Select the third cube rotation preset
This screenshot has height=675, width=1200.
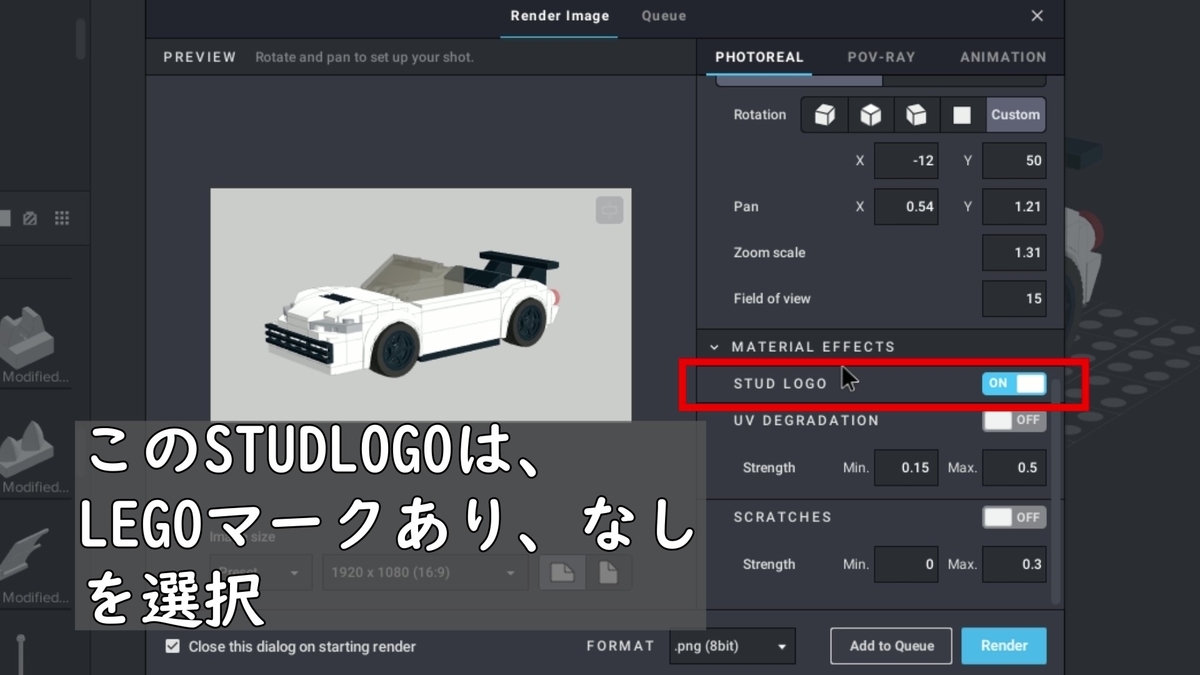click(x=916, y=115)
